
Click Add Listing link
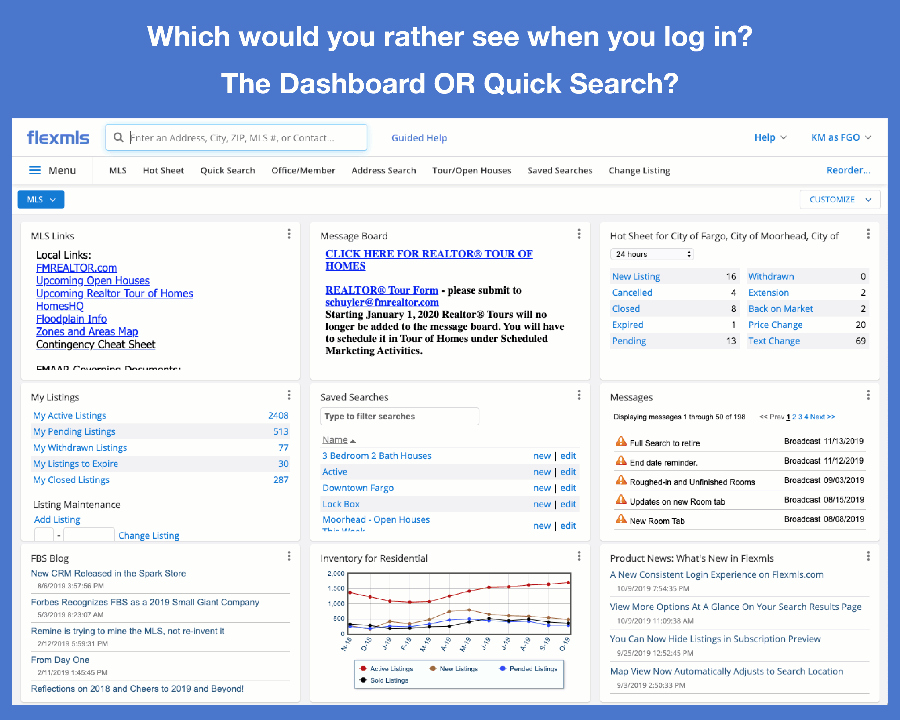(57, 520)
